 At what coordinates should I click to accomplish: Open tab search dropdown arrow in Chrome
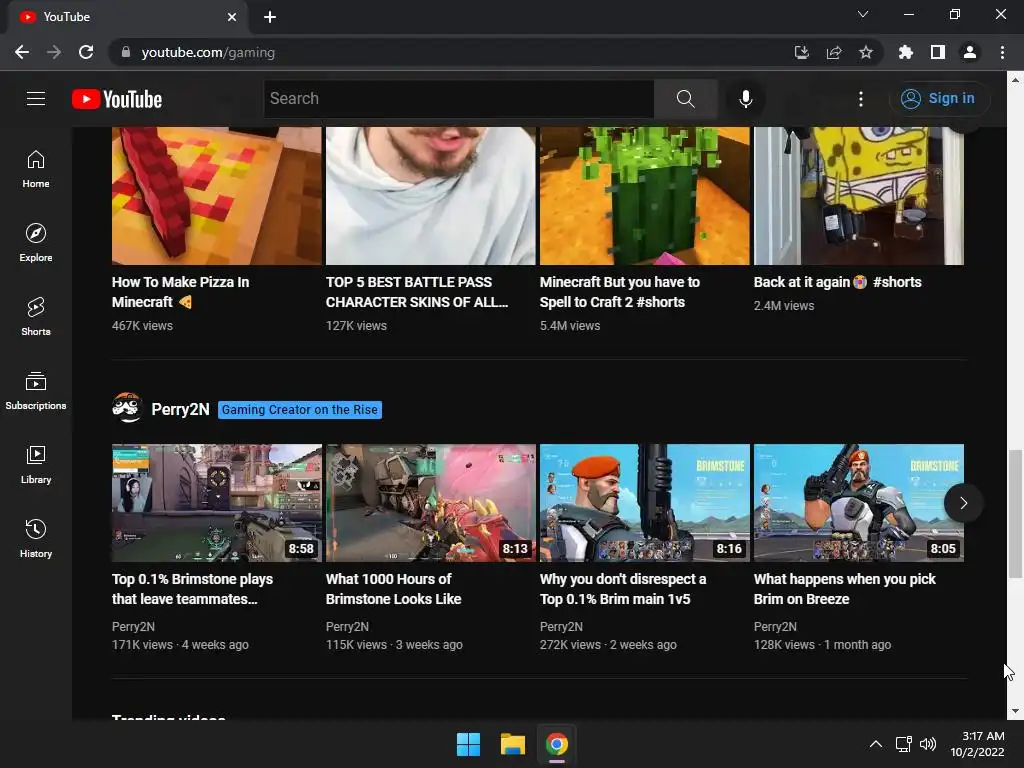[863, 14]
